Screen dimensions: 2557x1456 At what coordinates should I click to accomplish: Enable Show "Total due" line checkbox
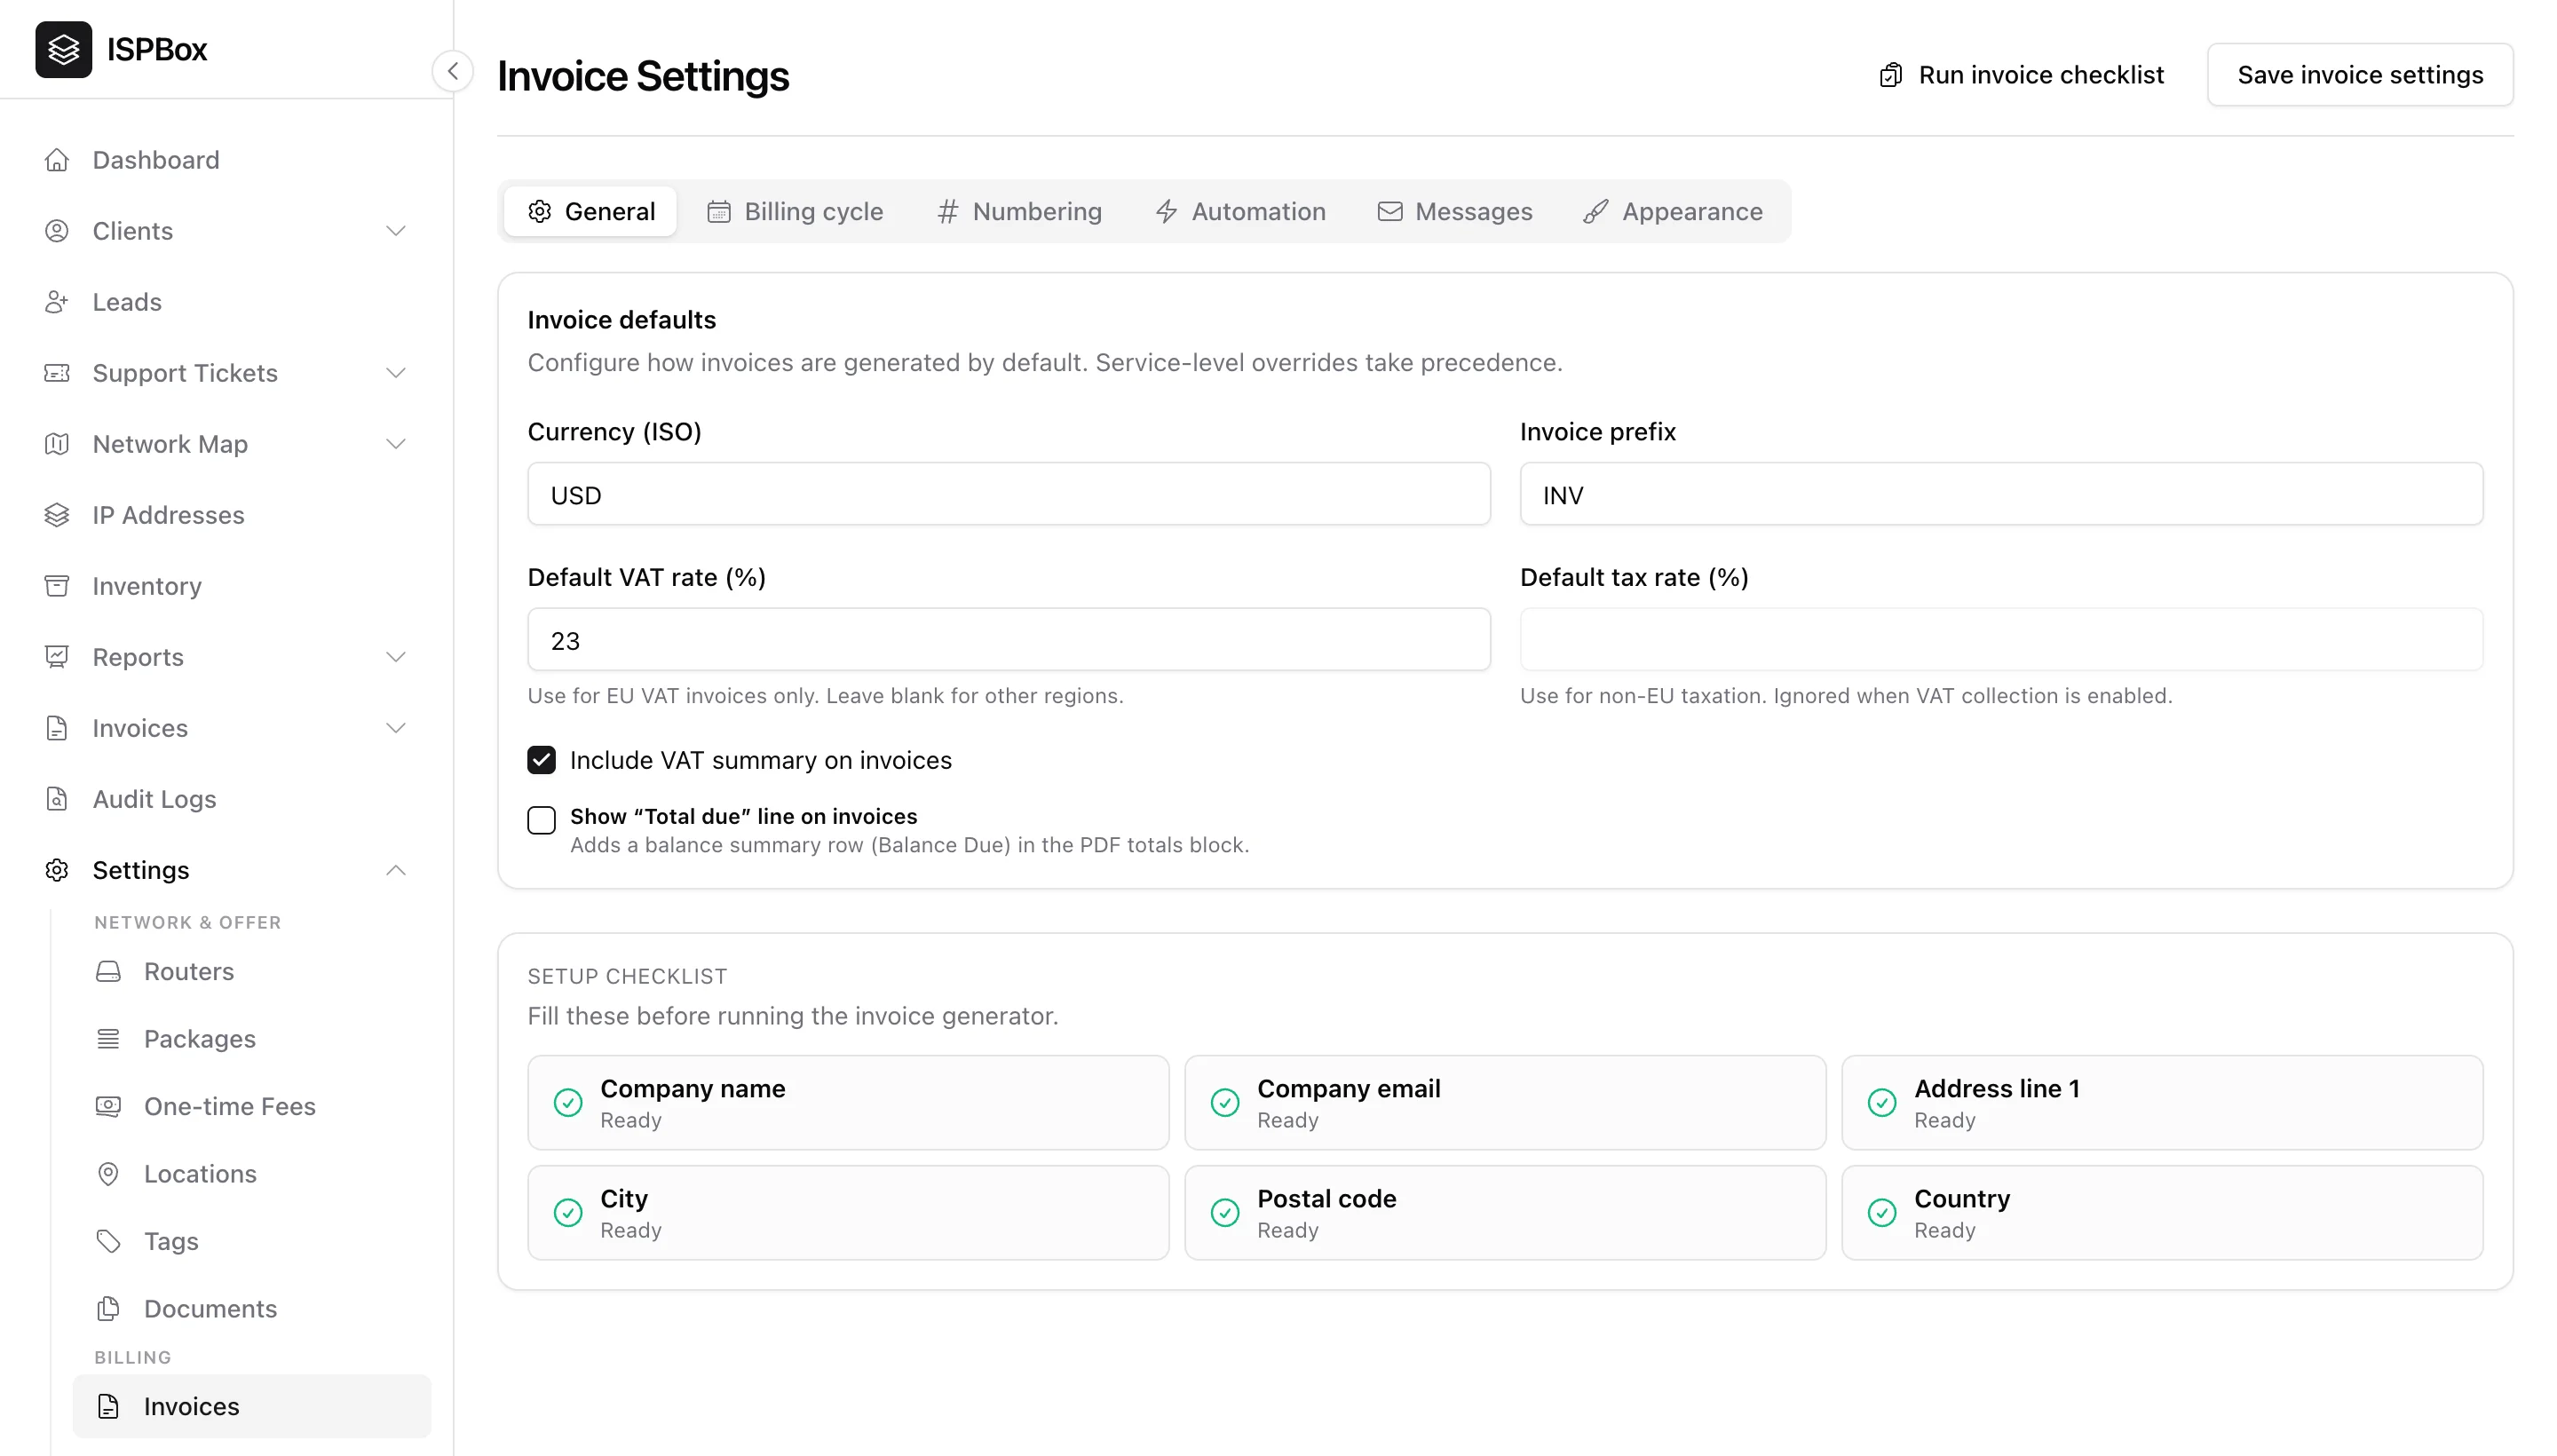(x=541, y=820)
